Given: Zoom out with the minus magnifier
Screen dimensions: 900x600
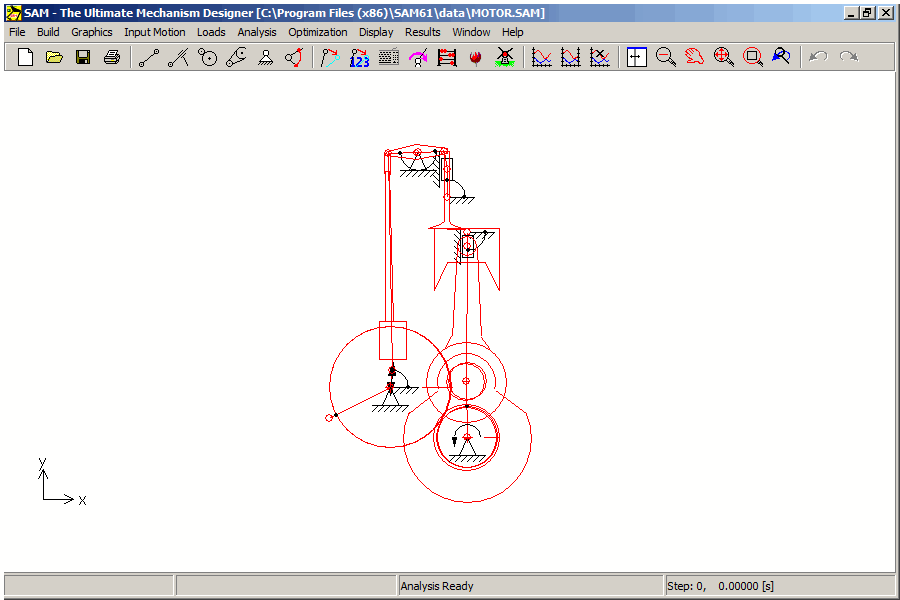Looking at the screenshot, I should pos(665,57).
